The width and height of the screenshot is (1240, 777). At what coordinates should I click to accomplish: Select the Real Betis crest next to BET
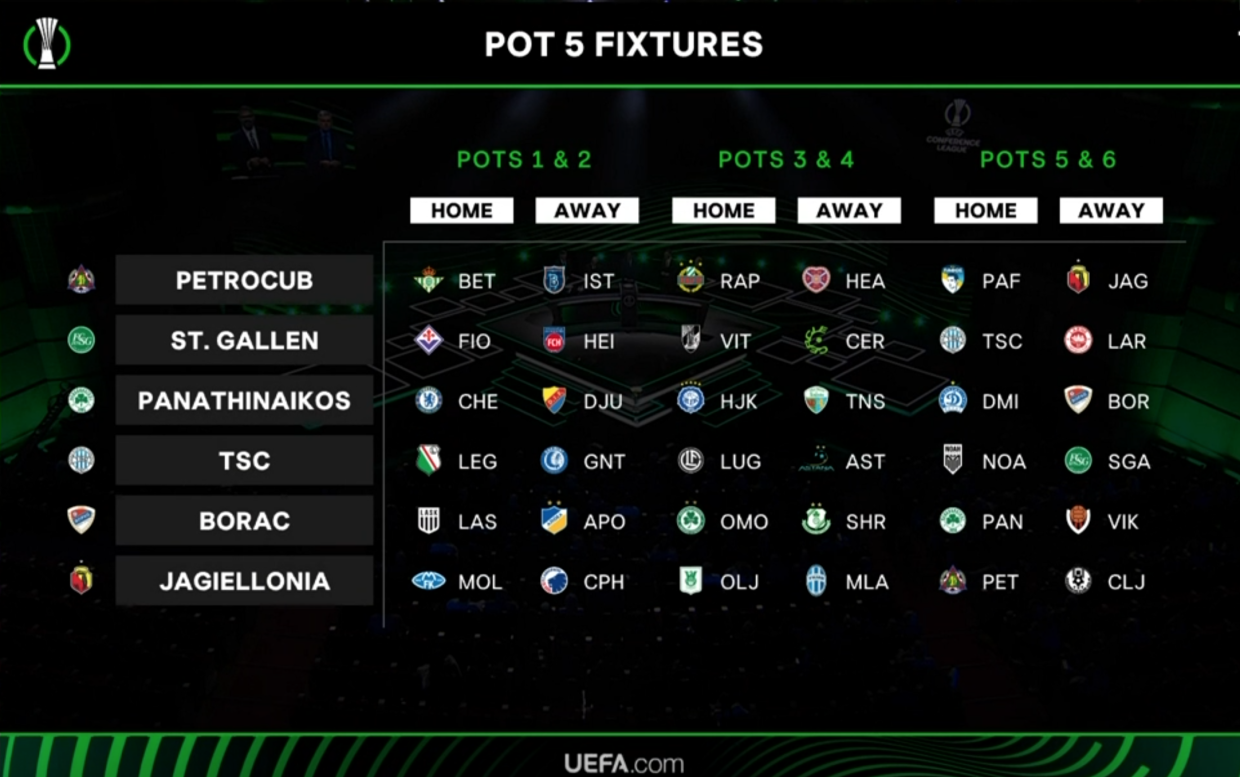coord(429,281)
